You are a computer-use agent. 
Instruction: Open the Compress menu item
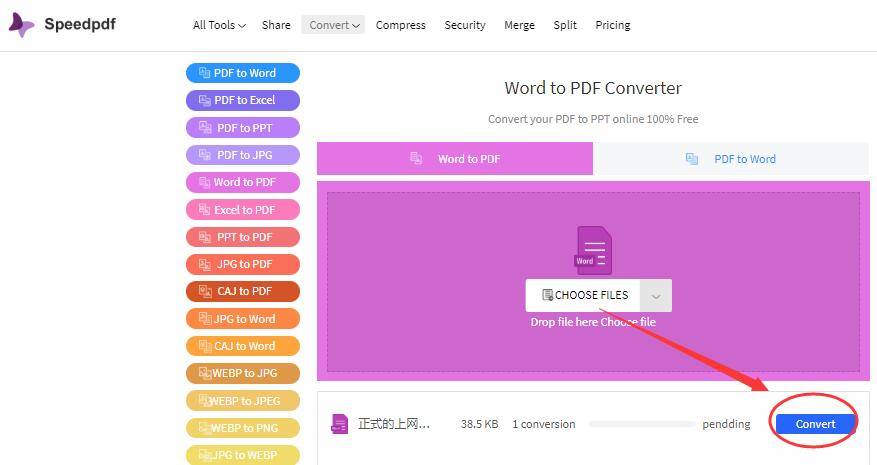tap(400, 25)
